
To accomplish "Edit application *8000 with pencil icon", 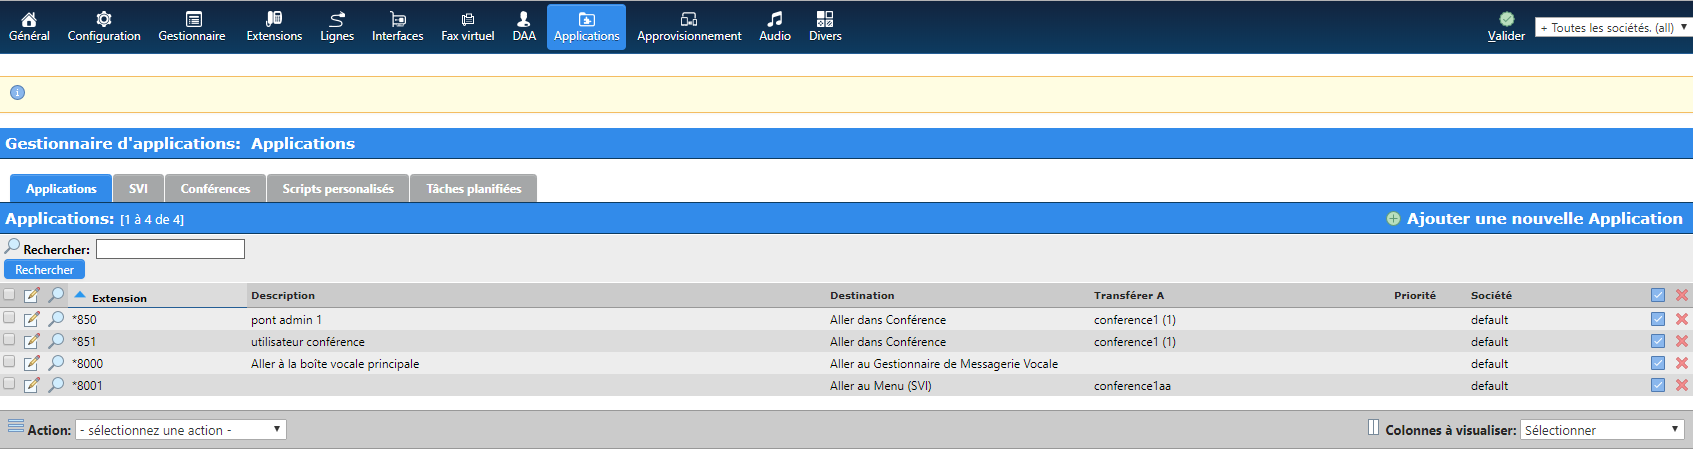I will [x=32, y=363].
